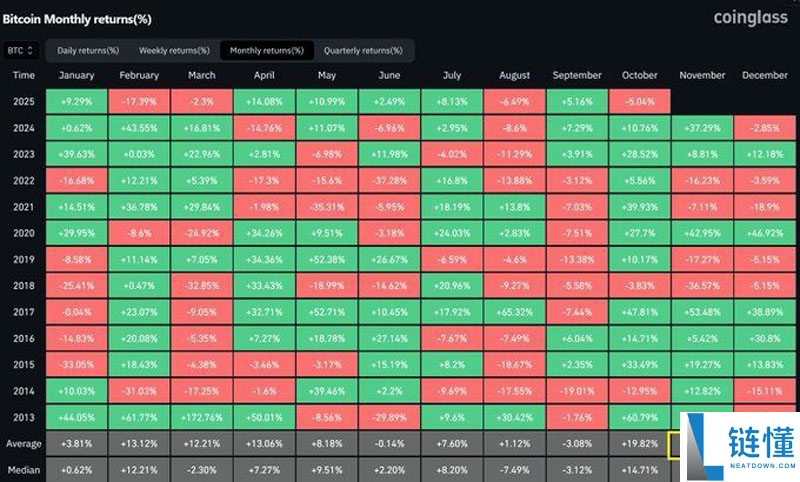Click the January column header

77,75
